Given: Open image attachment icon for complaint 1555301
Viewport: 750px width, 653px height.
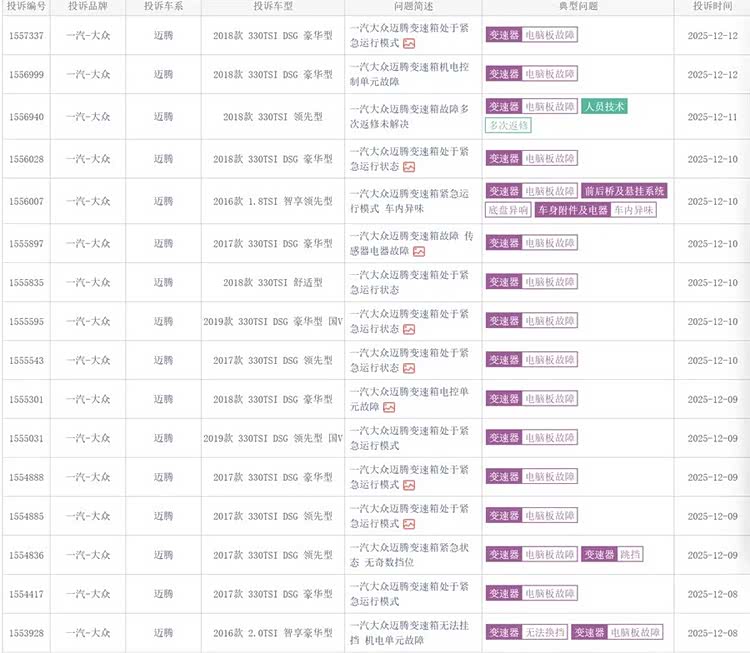Looking at the screenshot, I should pos(389,407).
